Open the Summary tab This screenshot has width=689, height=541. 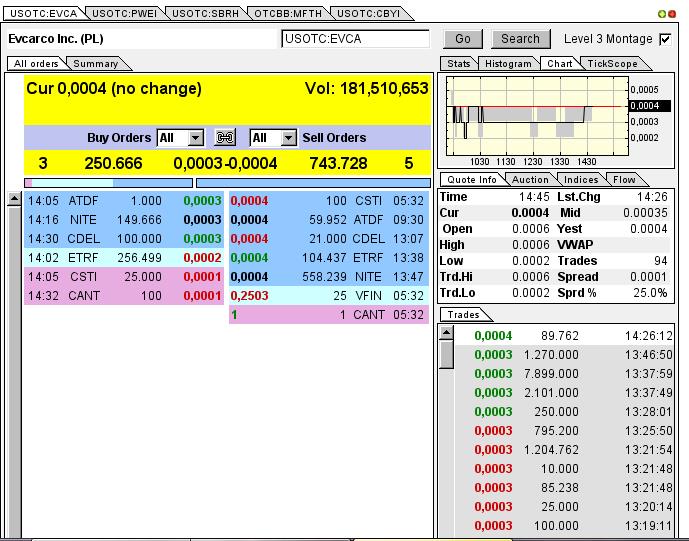click(x=95, y=64)
